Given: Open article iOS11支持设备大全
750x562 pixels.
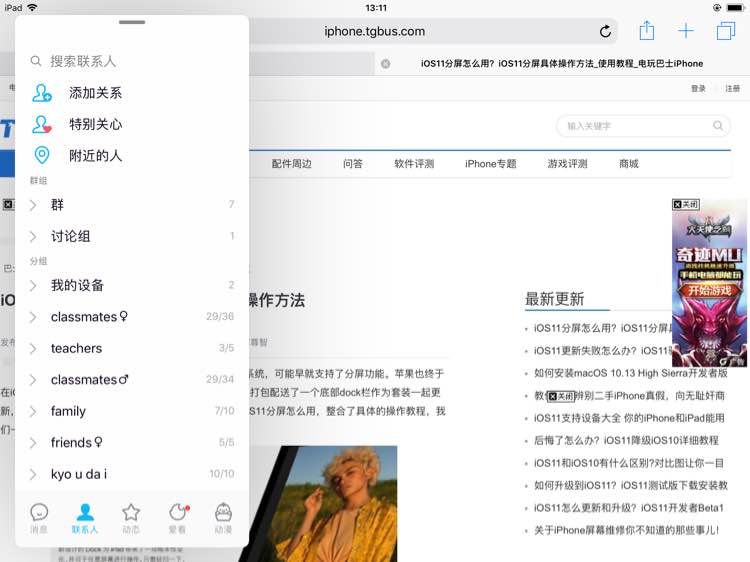Looking at the screenshot, I should coord(629,418).
